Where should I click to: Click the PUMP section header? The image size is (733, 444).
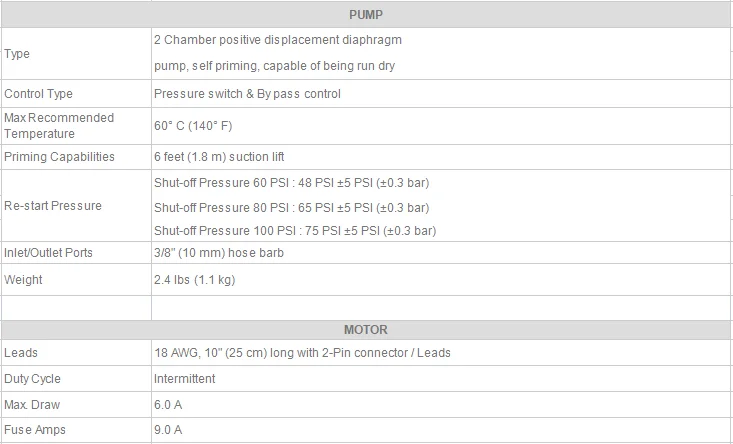tap(366, 15)
